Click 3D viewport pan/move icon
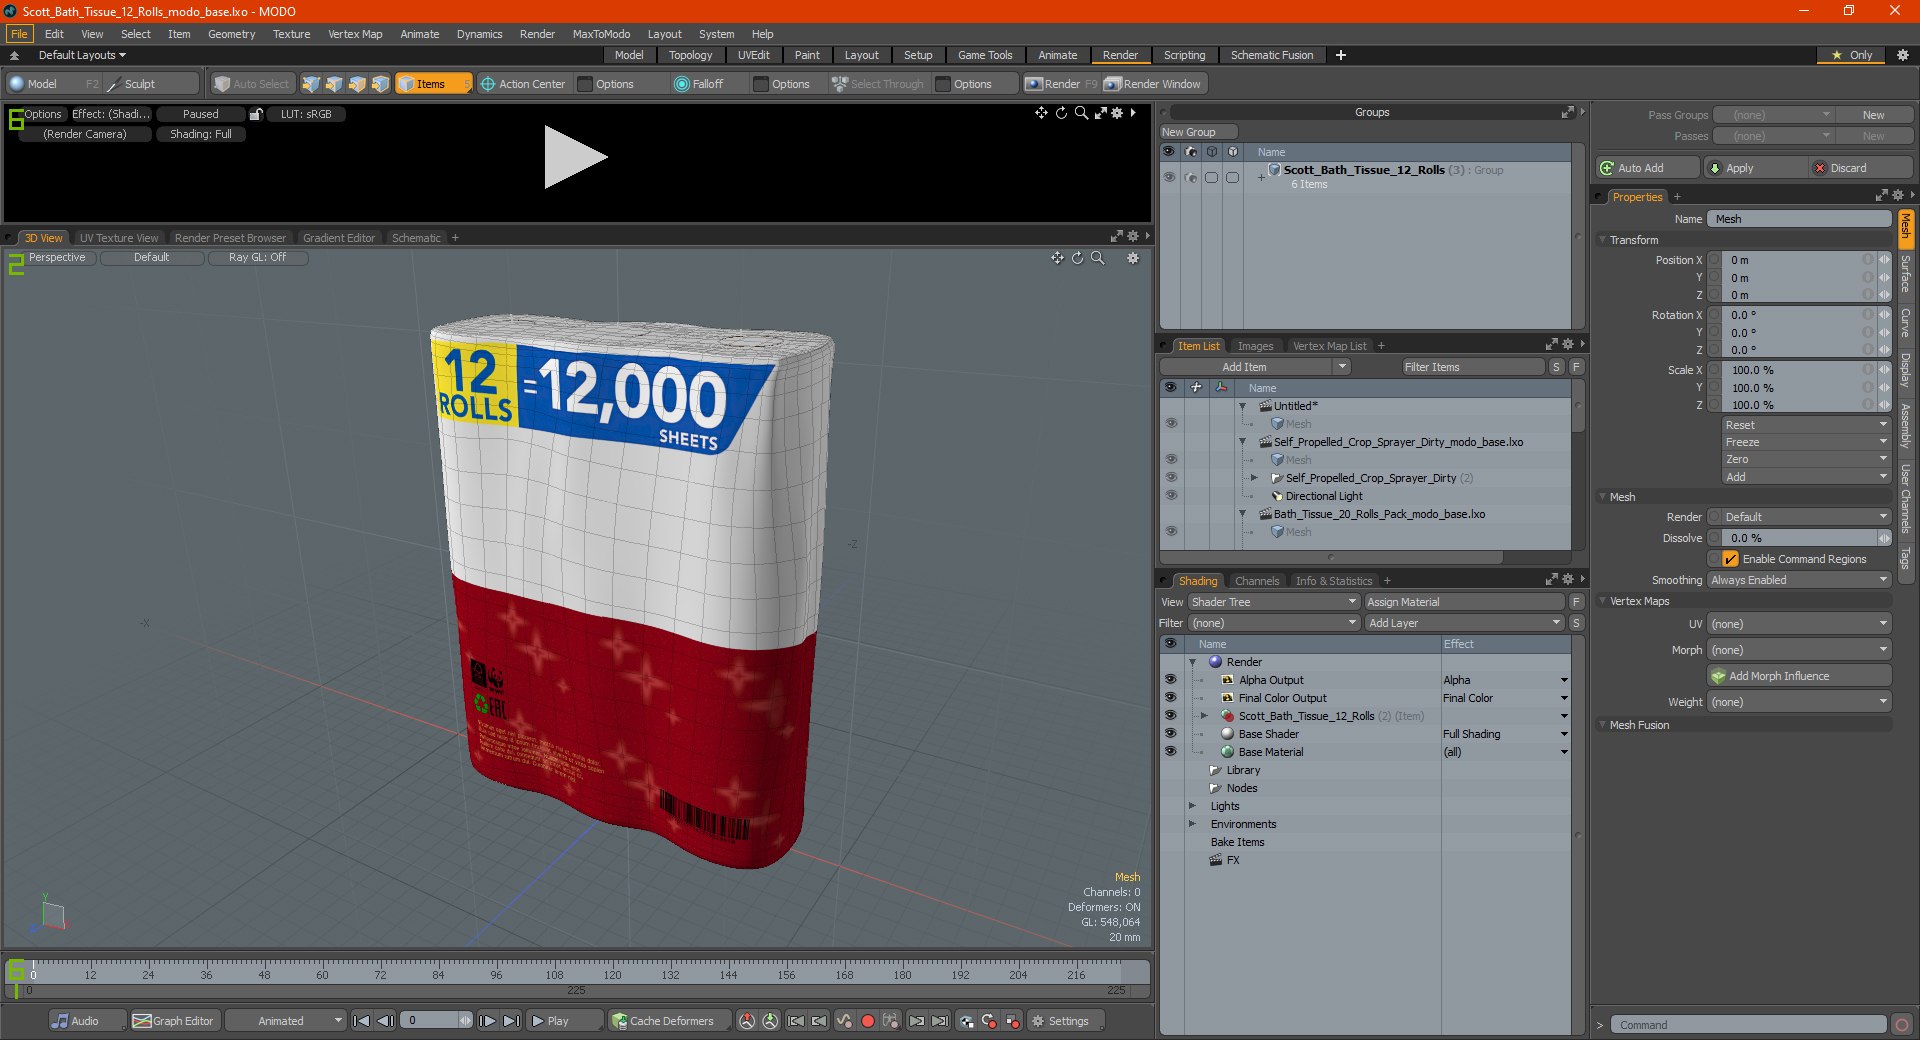Viewport: 1920px width, 1040px height. pyautogui.click(x=1057, y=258)
